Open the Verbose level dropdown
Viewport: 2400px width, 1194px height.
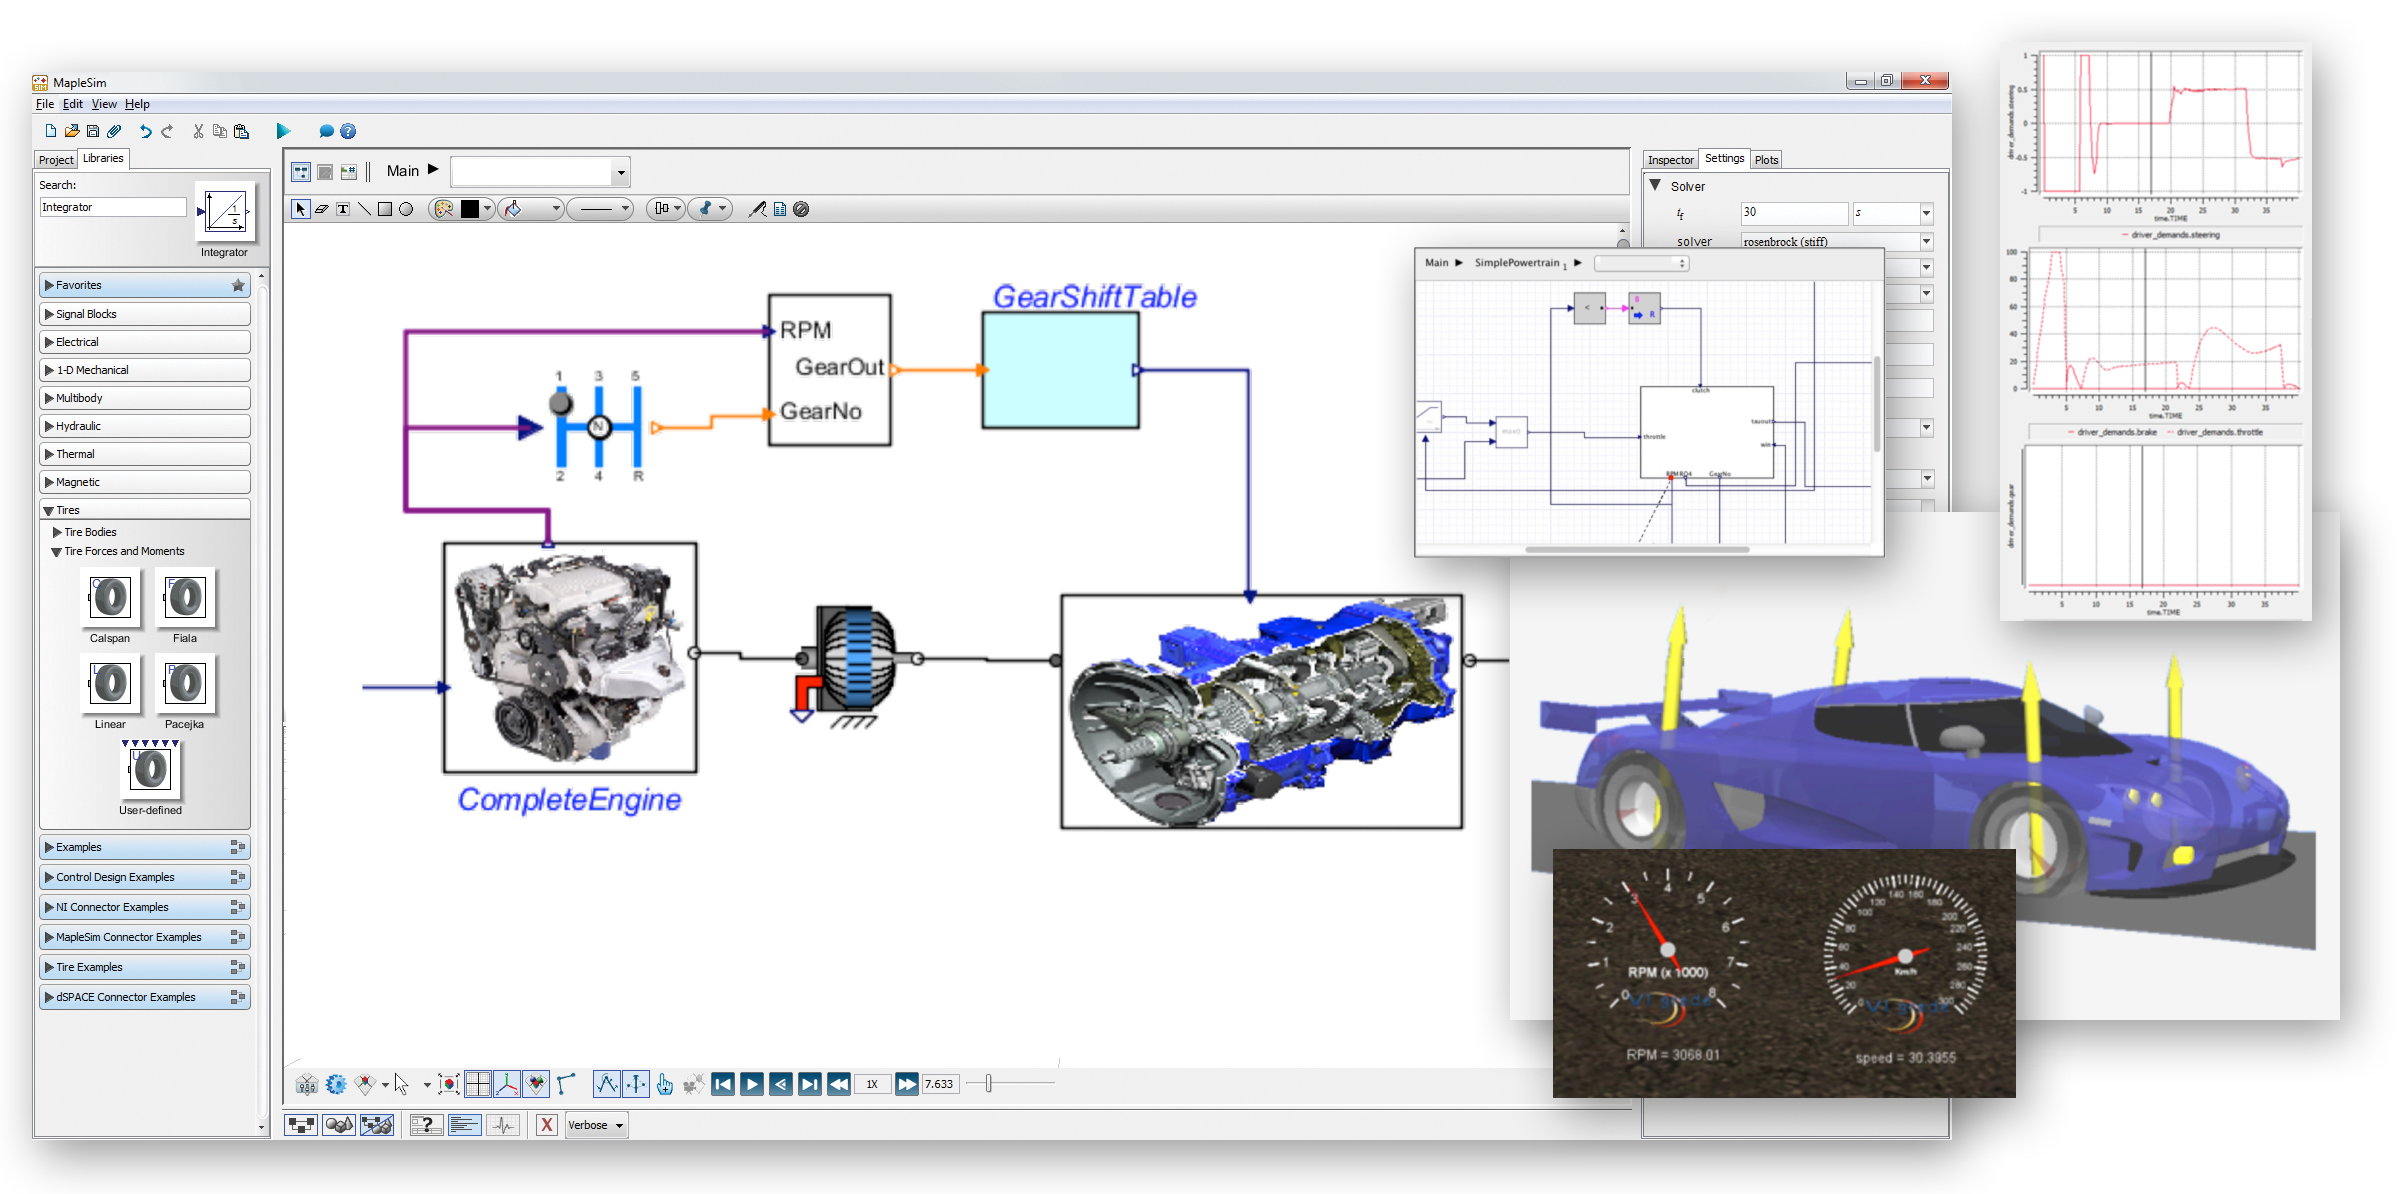(597, 1125)
